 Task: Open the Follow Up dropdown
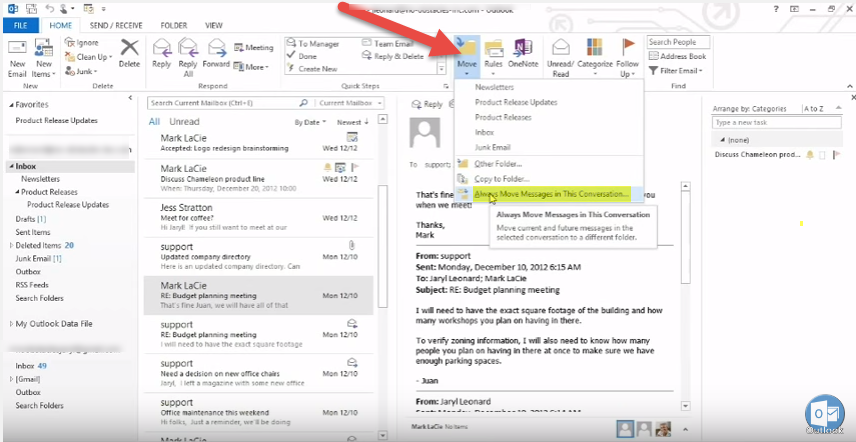tap(628, 57)
